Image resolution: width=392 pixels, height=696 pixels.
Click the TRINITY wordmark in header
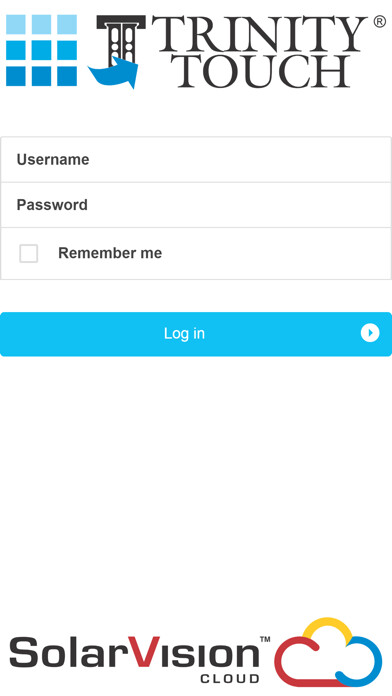[260, 34]
